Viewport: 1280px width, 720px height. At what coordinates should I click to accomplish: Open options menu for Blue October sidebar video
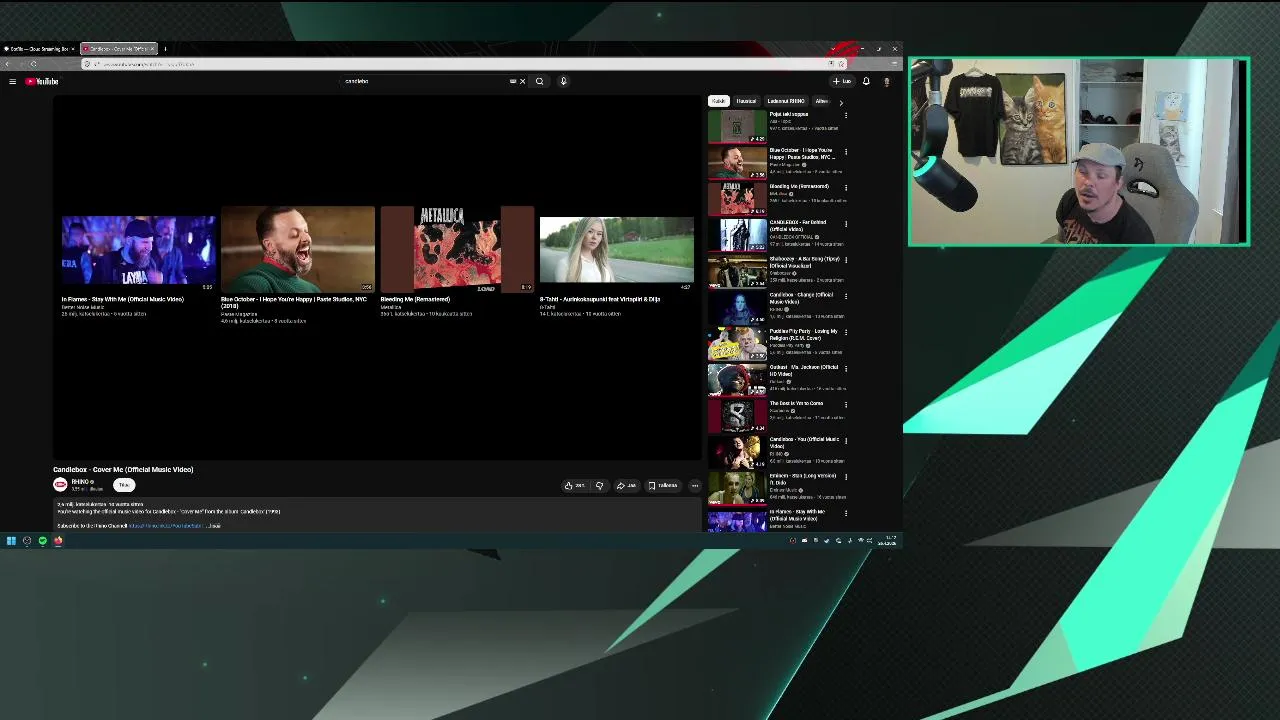846,151
